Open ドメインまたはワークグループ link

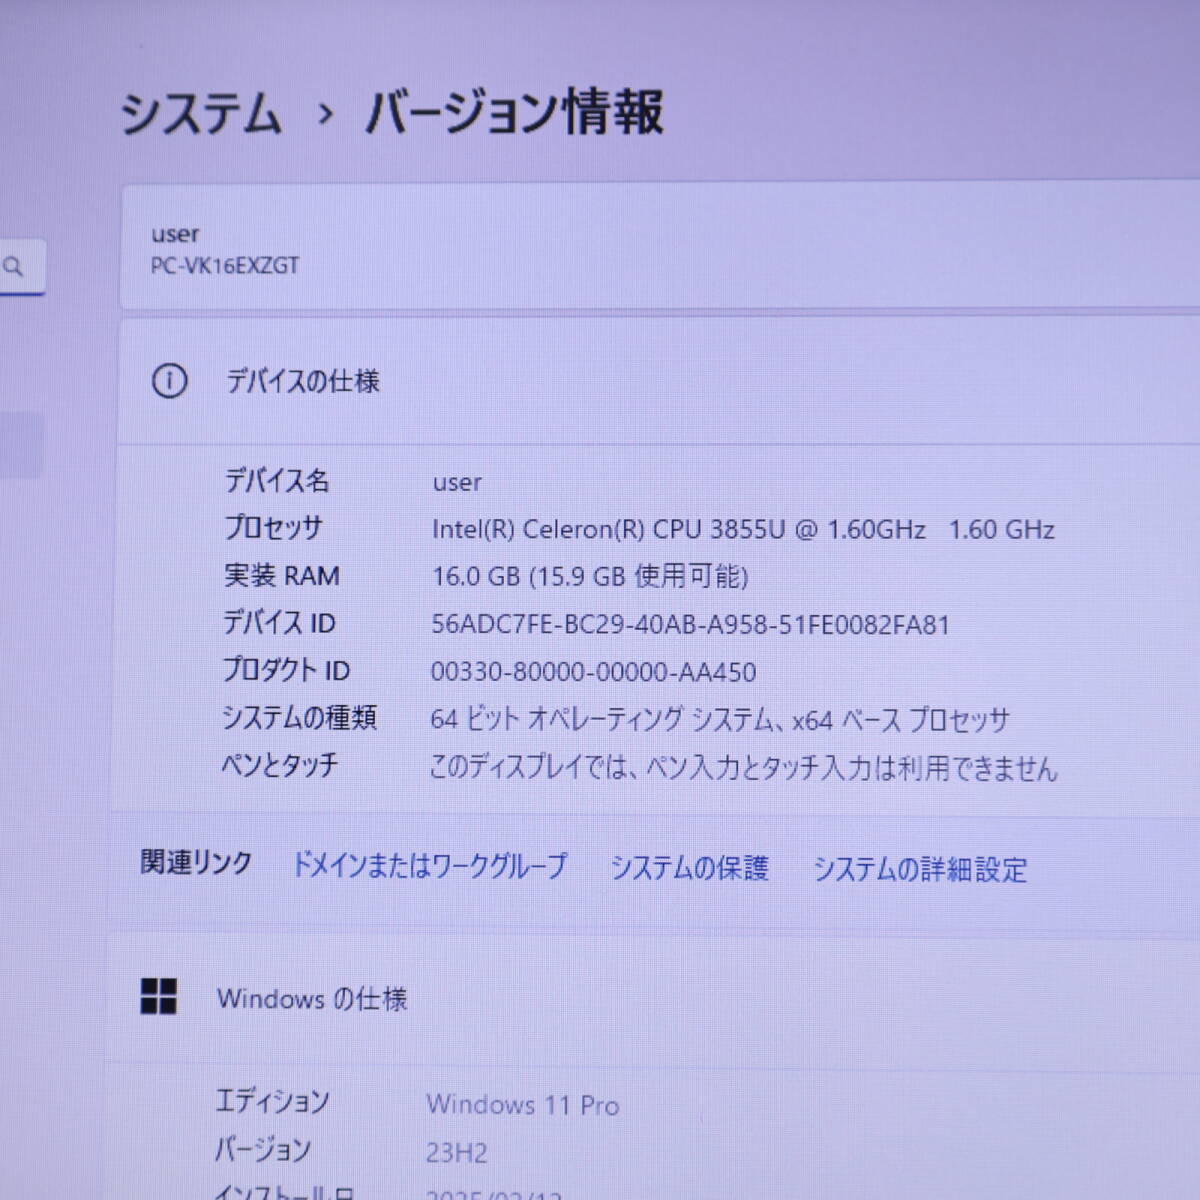click(x=429, y=865)
